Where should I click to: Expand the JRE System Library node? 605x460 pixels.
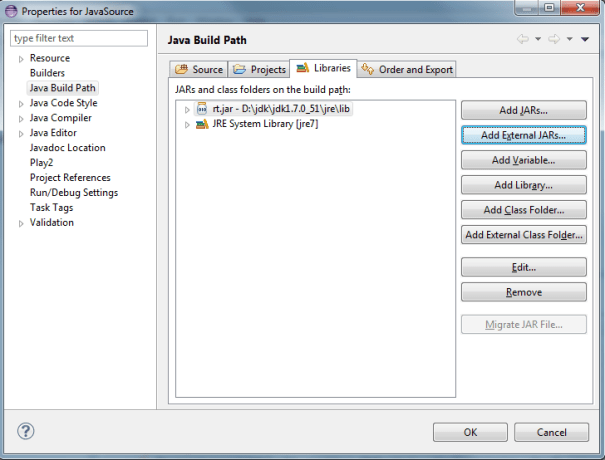point(187,124)
